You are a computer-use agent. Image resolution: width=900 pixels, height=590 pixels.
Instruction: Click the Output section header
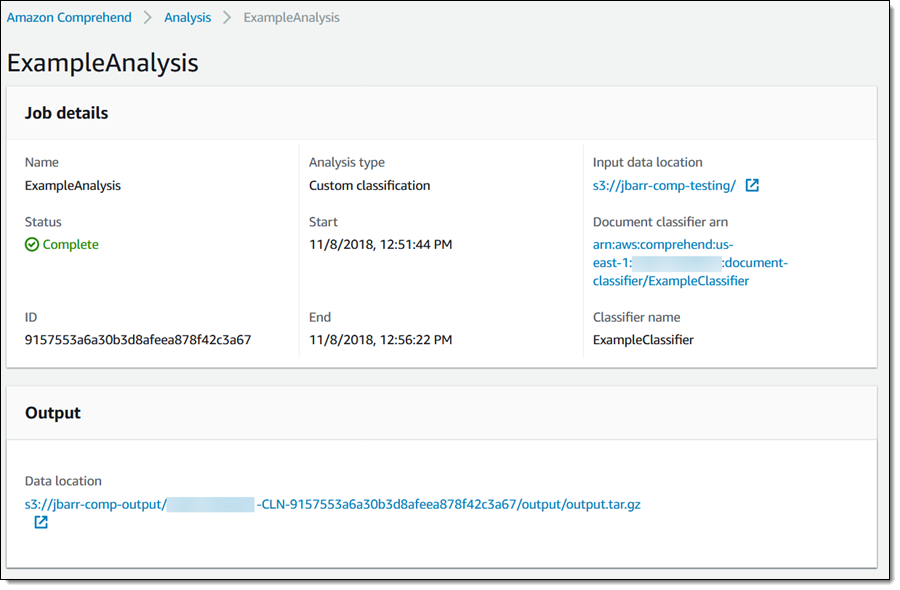click(53, 413)
